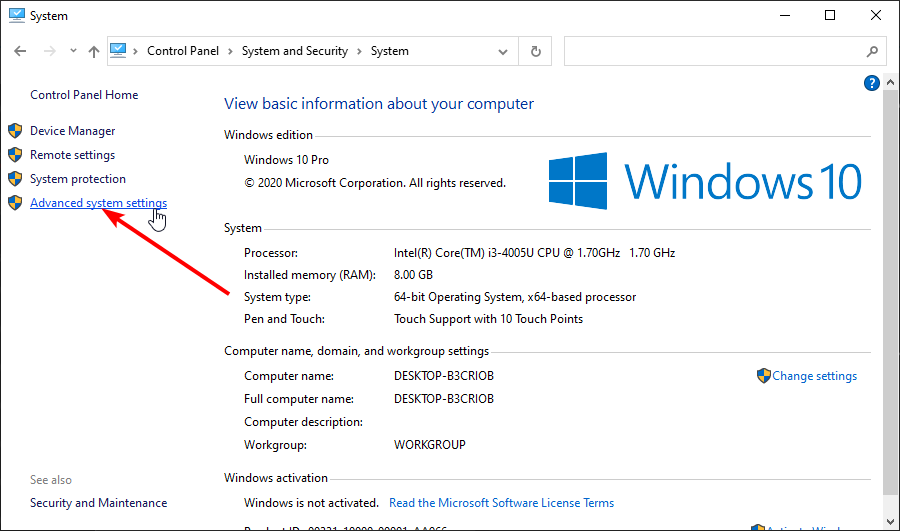Expand the chevron after Control Panel
Image resolution: width=900 pixels, height=531 pixels.
(x=230, y=51)
